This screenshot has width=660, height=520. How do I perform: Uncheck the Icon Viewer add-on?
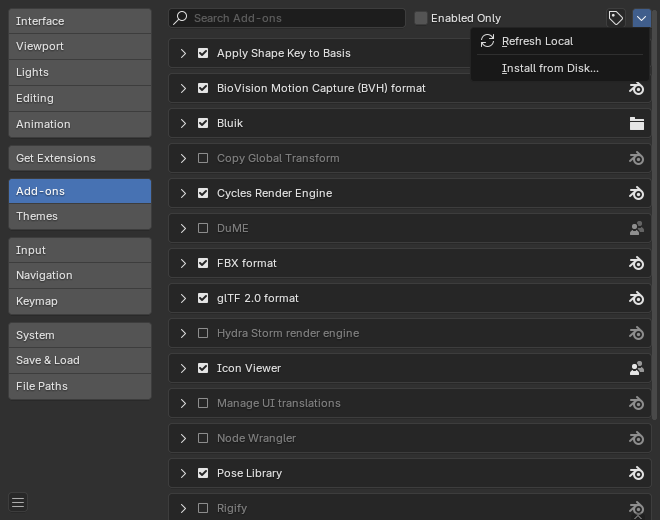pyautogui.click(x=203, y=368)
